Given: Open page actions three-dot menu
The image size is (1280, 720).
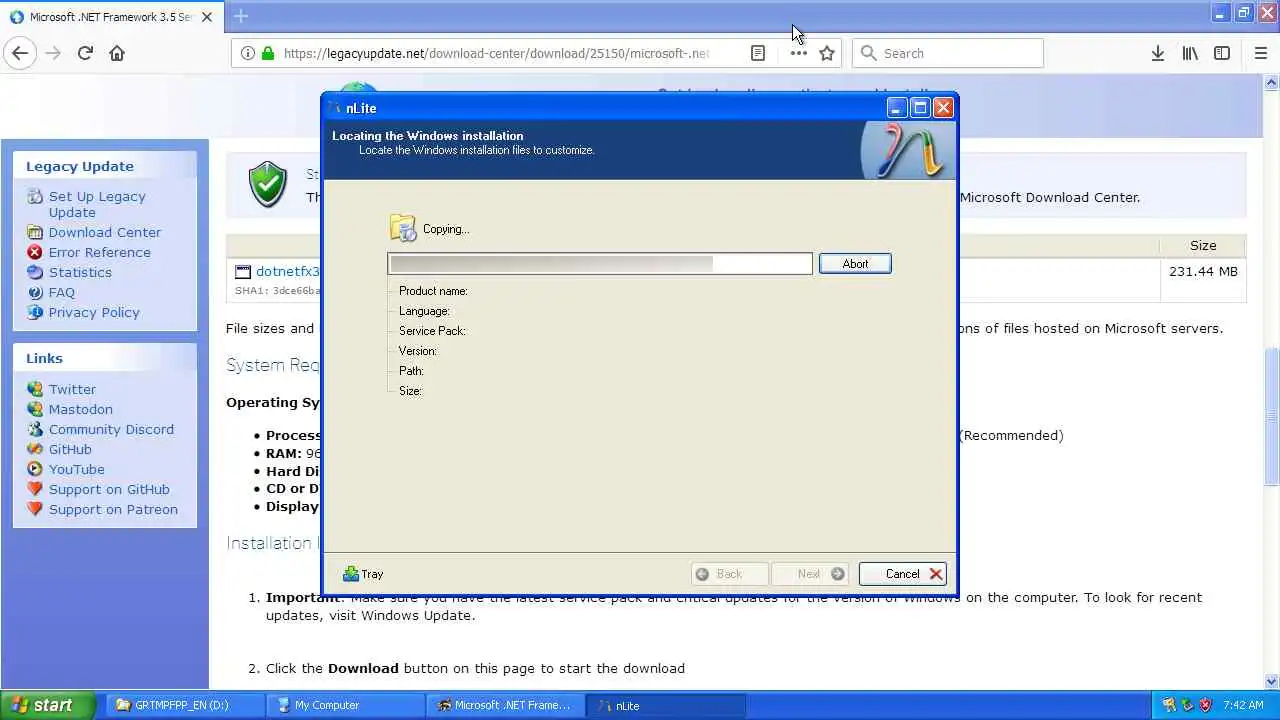Looking at the screenshot, I should click(x=798, y=53).
